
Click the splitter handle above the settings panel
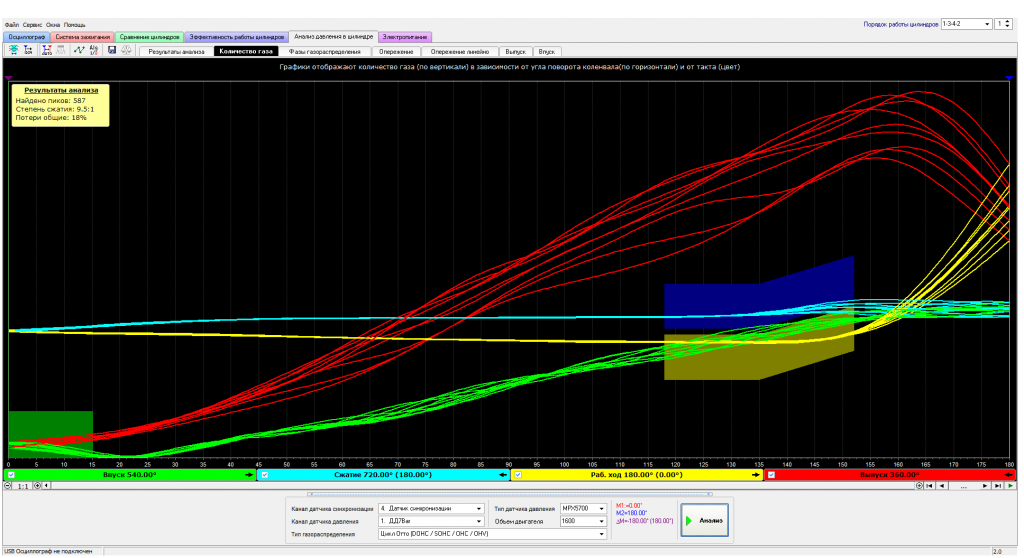coord(509,494)
